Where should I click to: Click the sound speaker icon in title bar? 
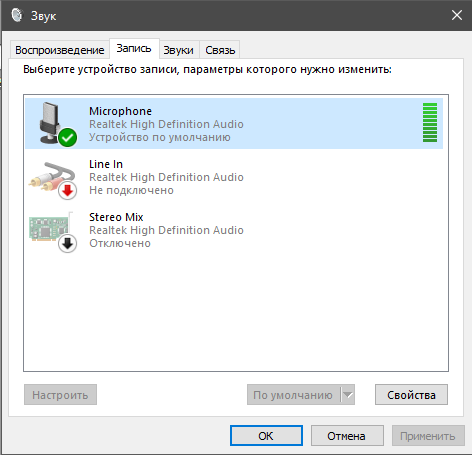pos(16,15)
